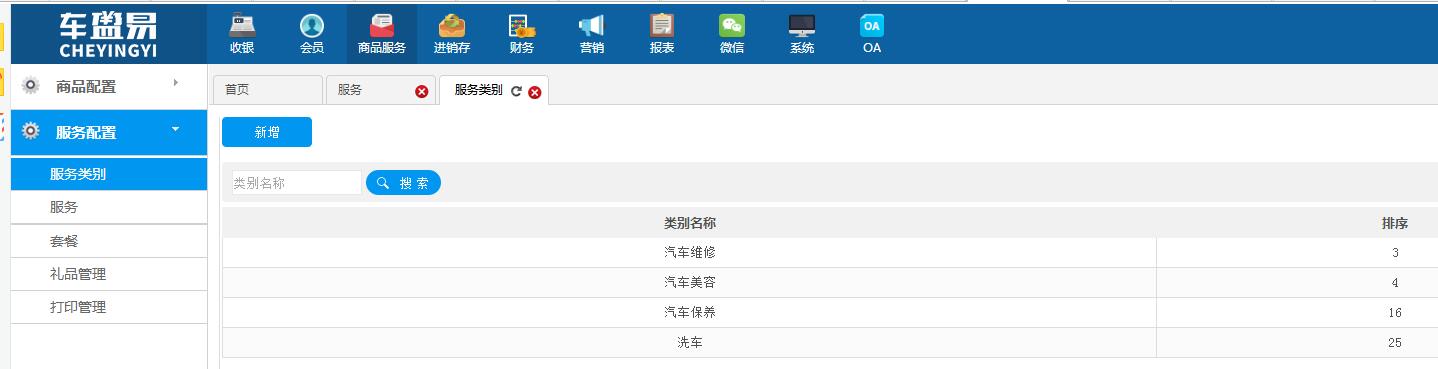Click sort value 3 of 汽车维修
The height and width of the screenshot is (369, 1438).
(1395, 253)
